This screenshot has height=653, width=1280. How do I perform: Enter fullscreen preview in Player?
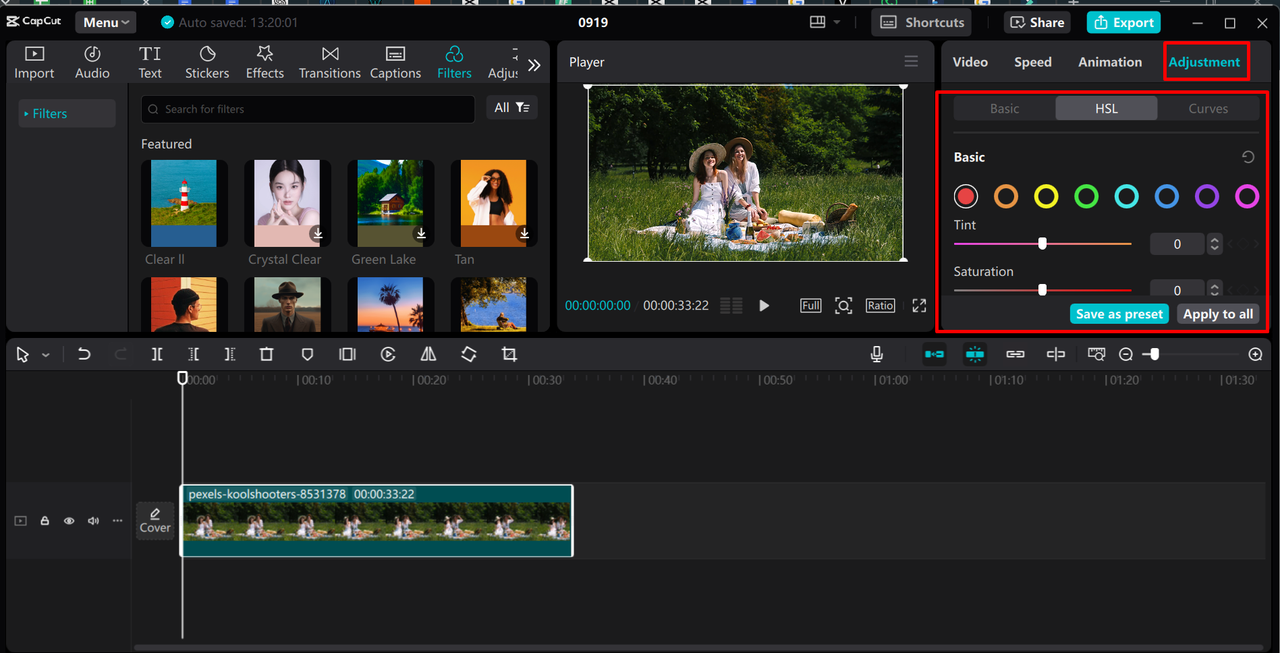point(919,305)
